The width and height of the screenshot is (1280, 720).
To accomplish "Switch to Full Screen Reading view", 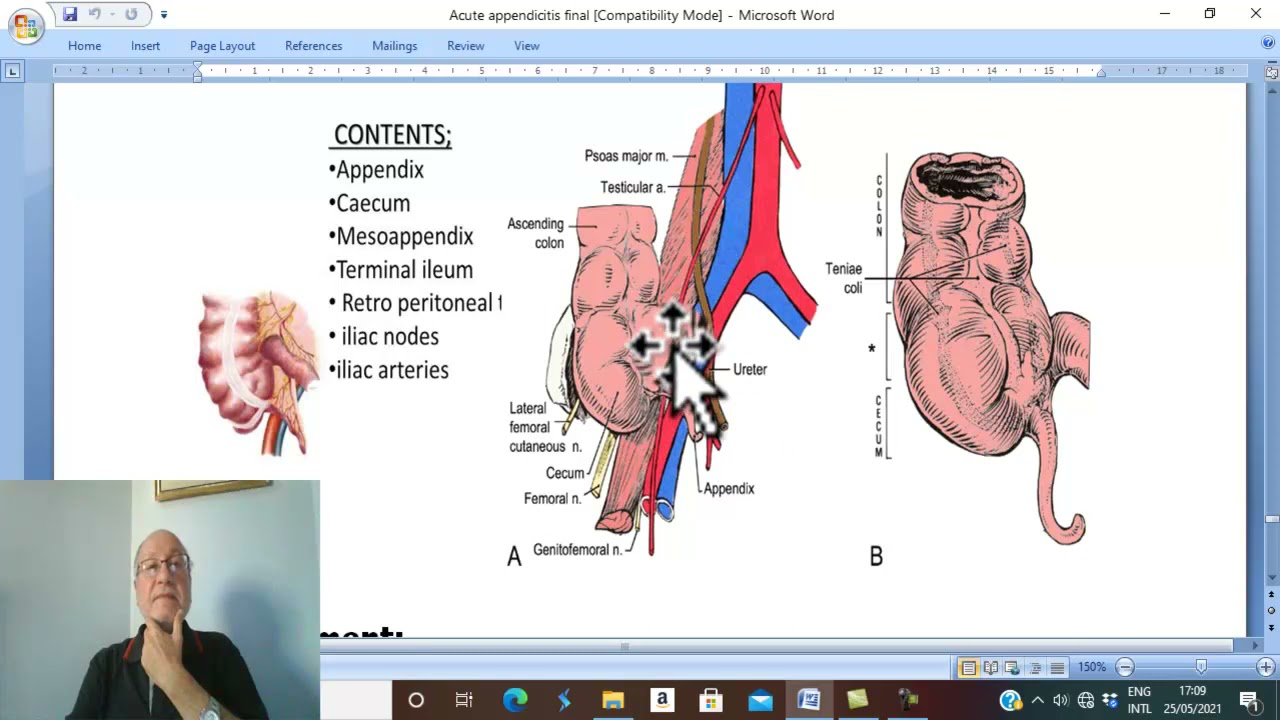I will pos(990,667).
